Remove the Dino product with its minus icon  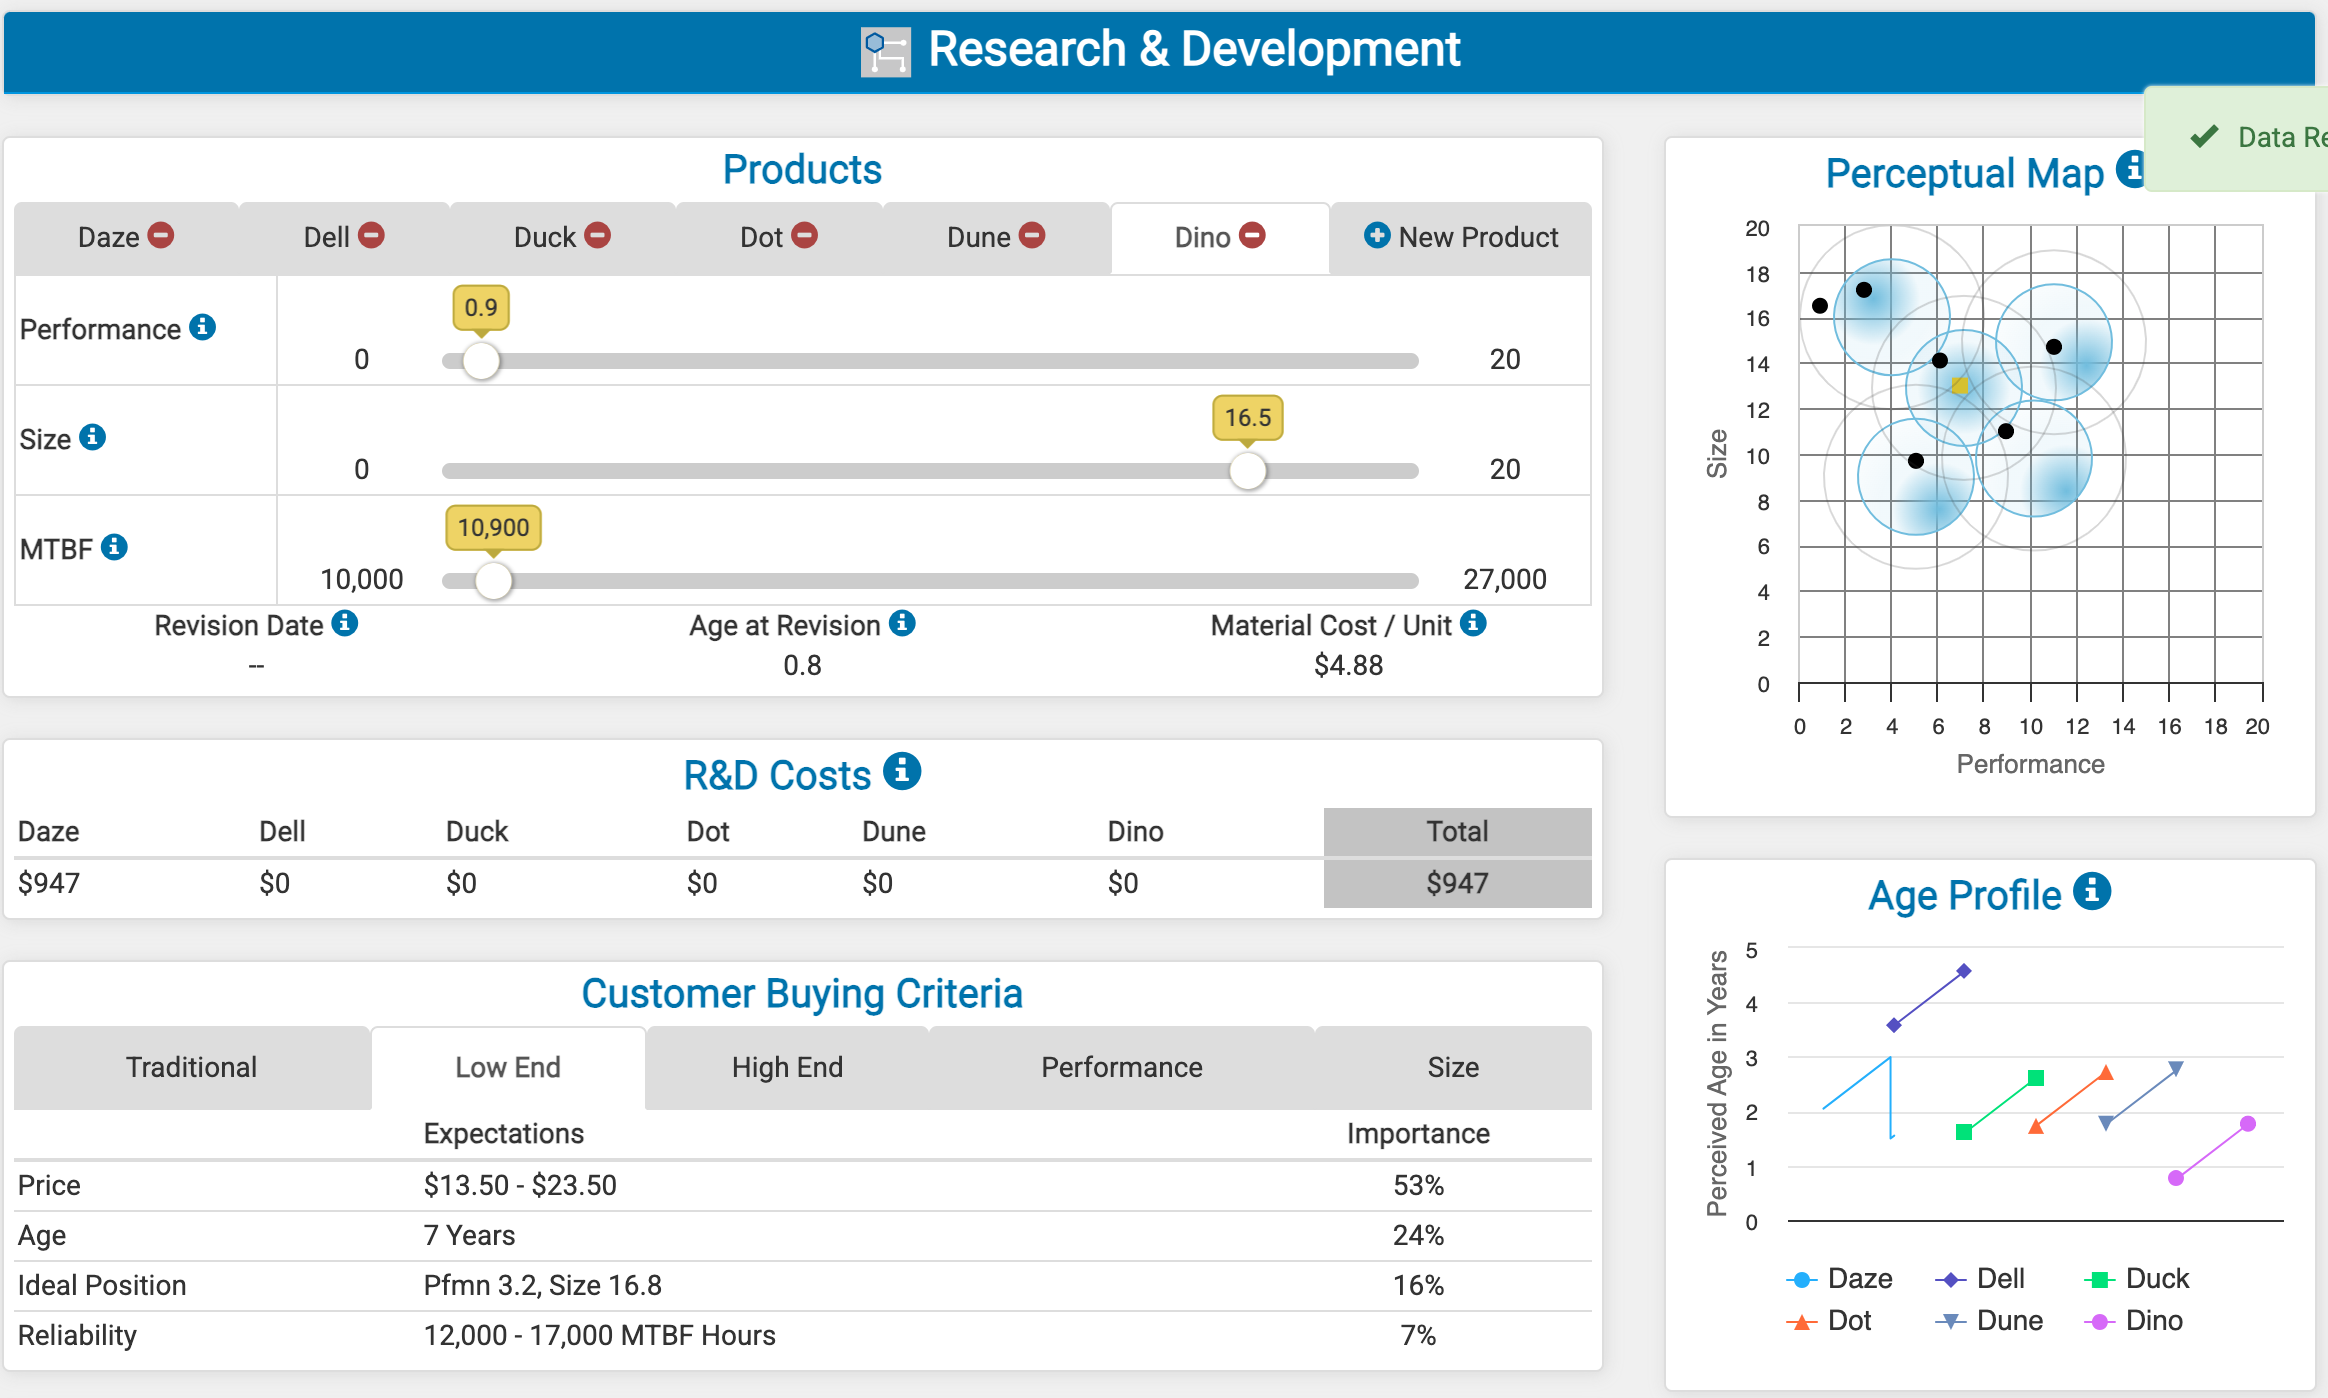tap(1252, 236)
